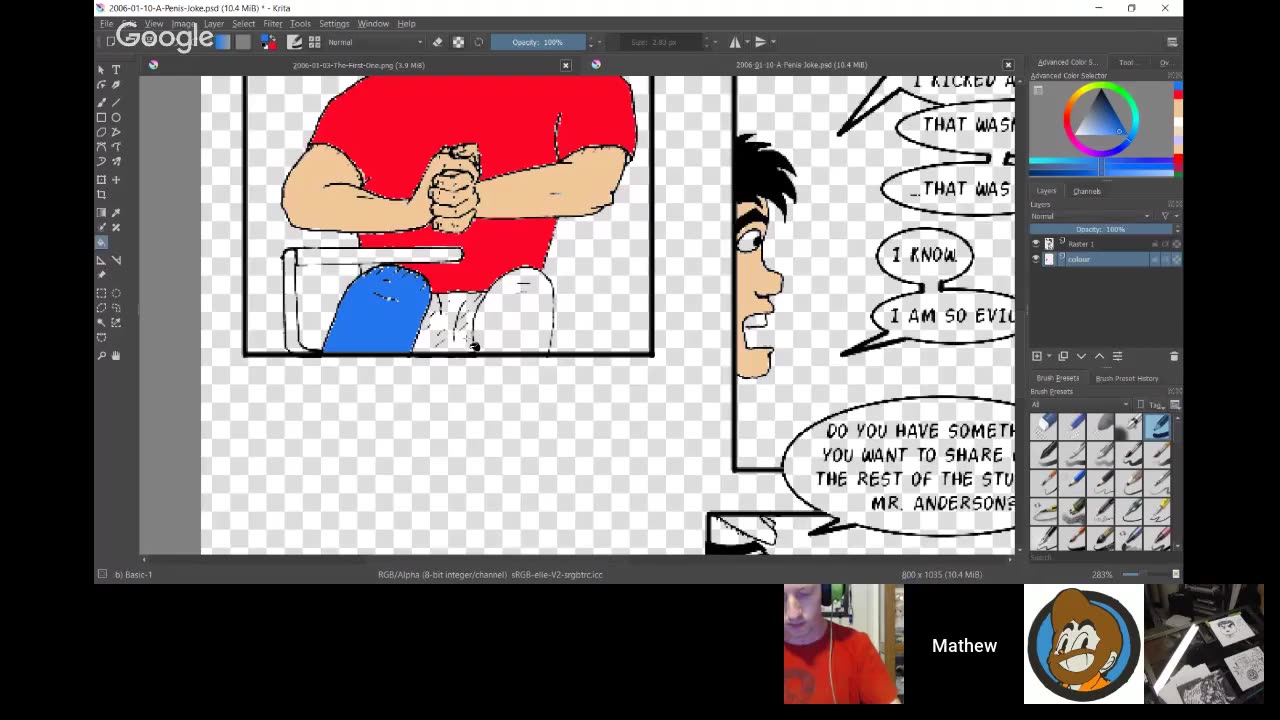The image size is (1280, 720).
Task: Select the Gradient tool in toolbox
Action: (101, 213)
